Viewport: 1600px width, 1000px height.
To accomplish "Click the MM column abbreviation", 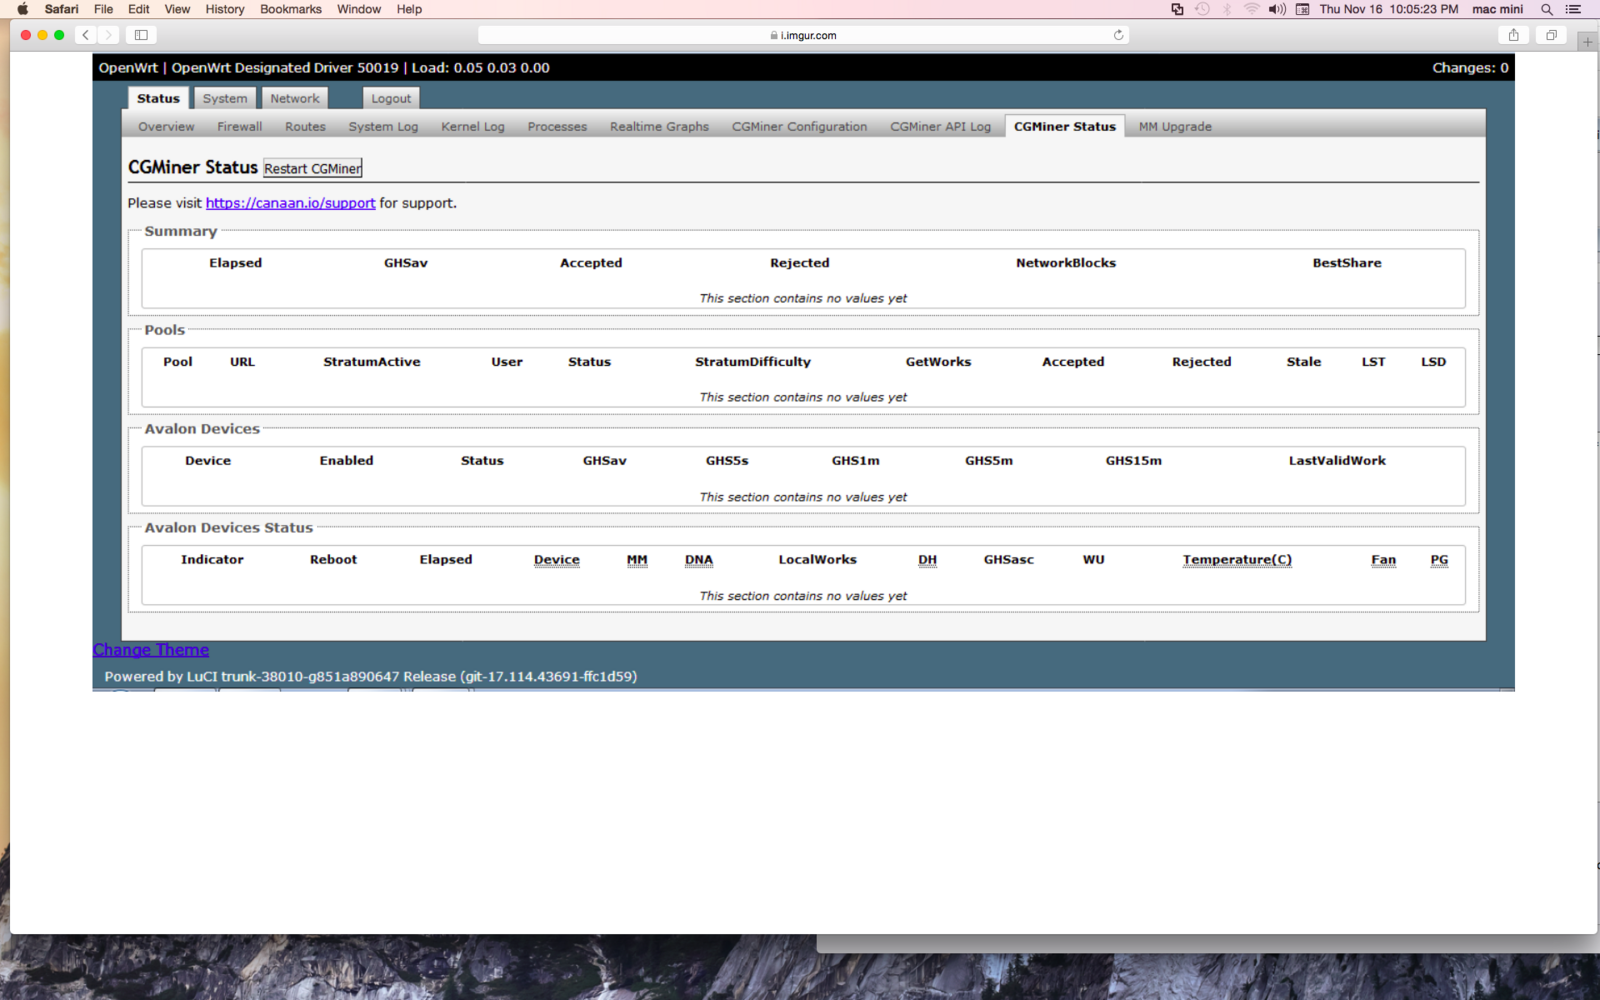I will [x=637, y=560].
